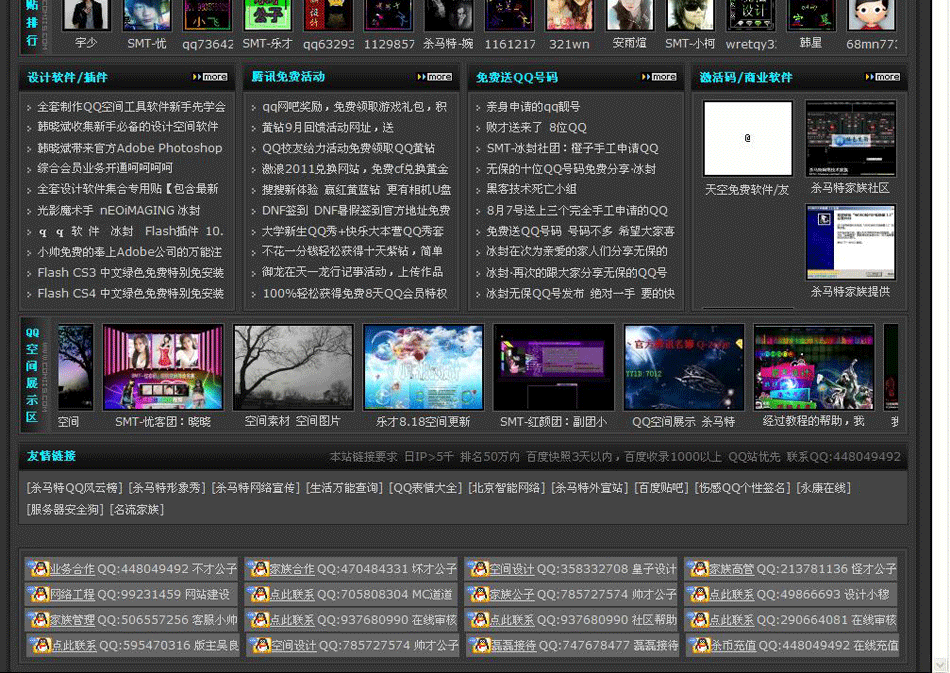Open the 杀马特形象秀 friend link
The height and width of the screenshot is (673, 950).
(x=168, y=488)
